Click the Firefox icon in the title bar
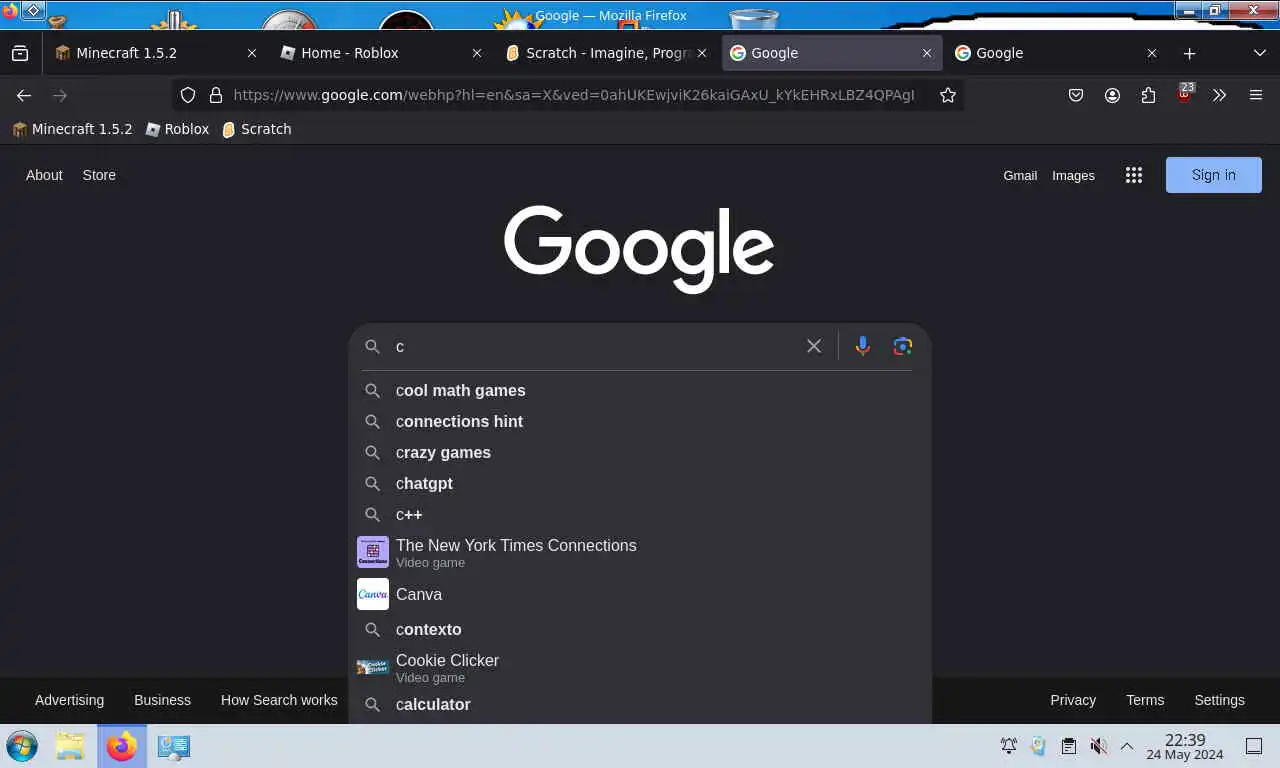Screen dimensions: 1280x768 point(9,11)
